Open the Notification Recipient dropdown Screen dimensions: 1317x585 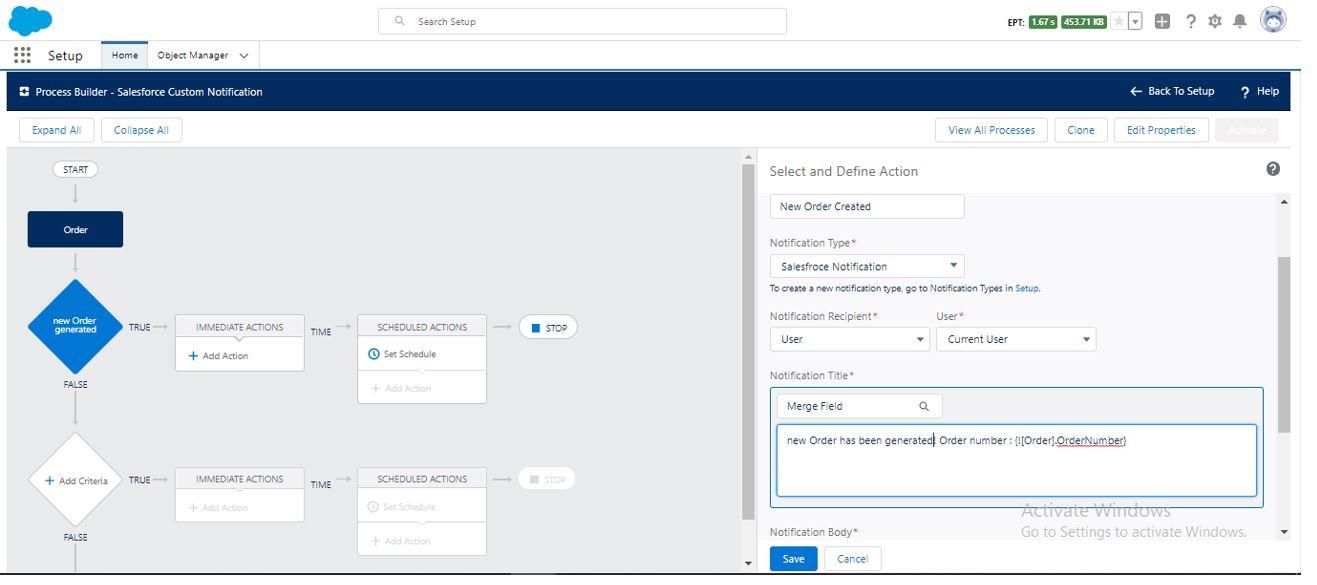(x=850, y=339)
